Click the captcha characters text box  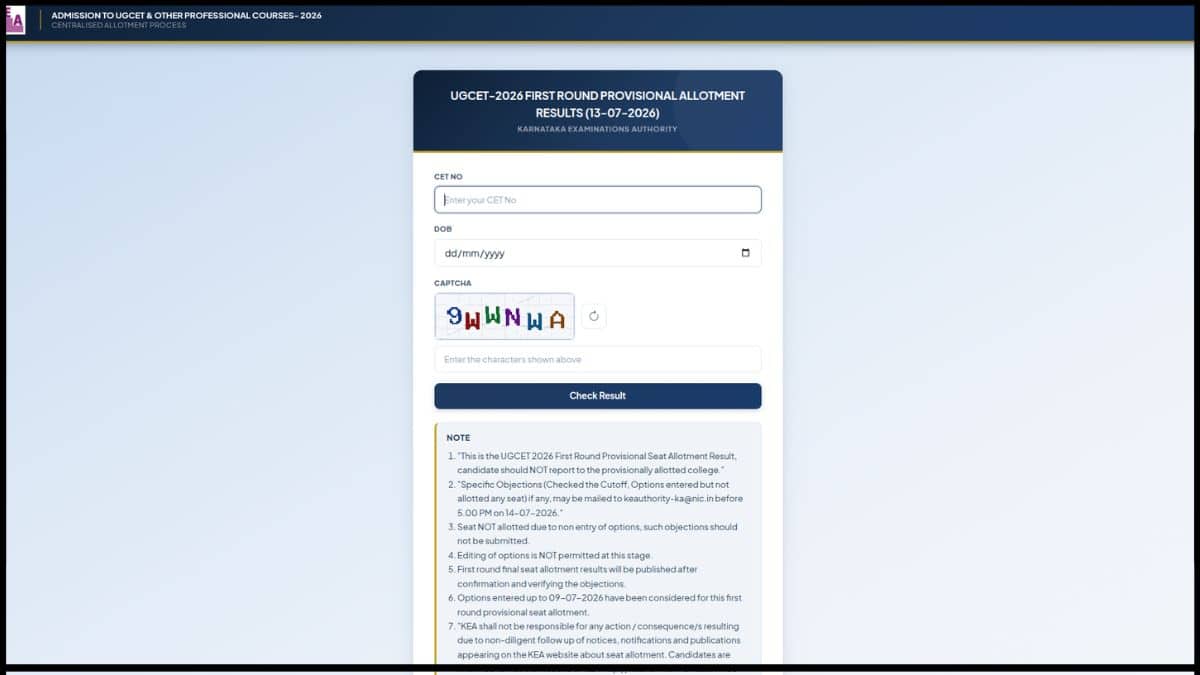pyautogui.click(x=598, y=359)
